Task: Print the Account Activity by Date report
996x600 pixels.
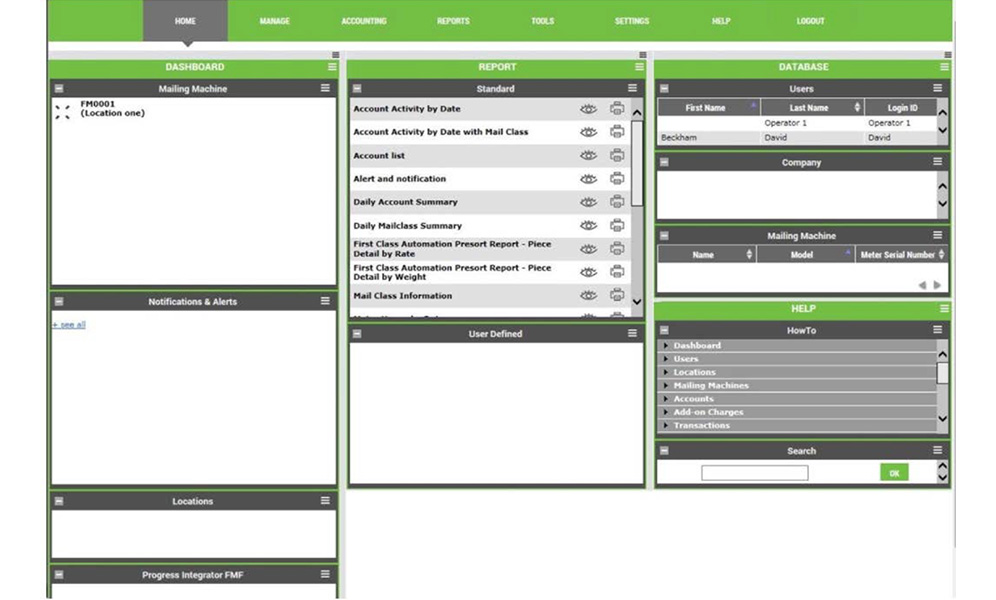Action: coord(617,109)
